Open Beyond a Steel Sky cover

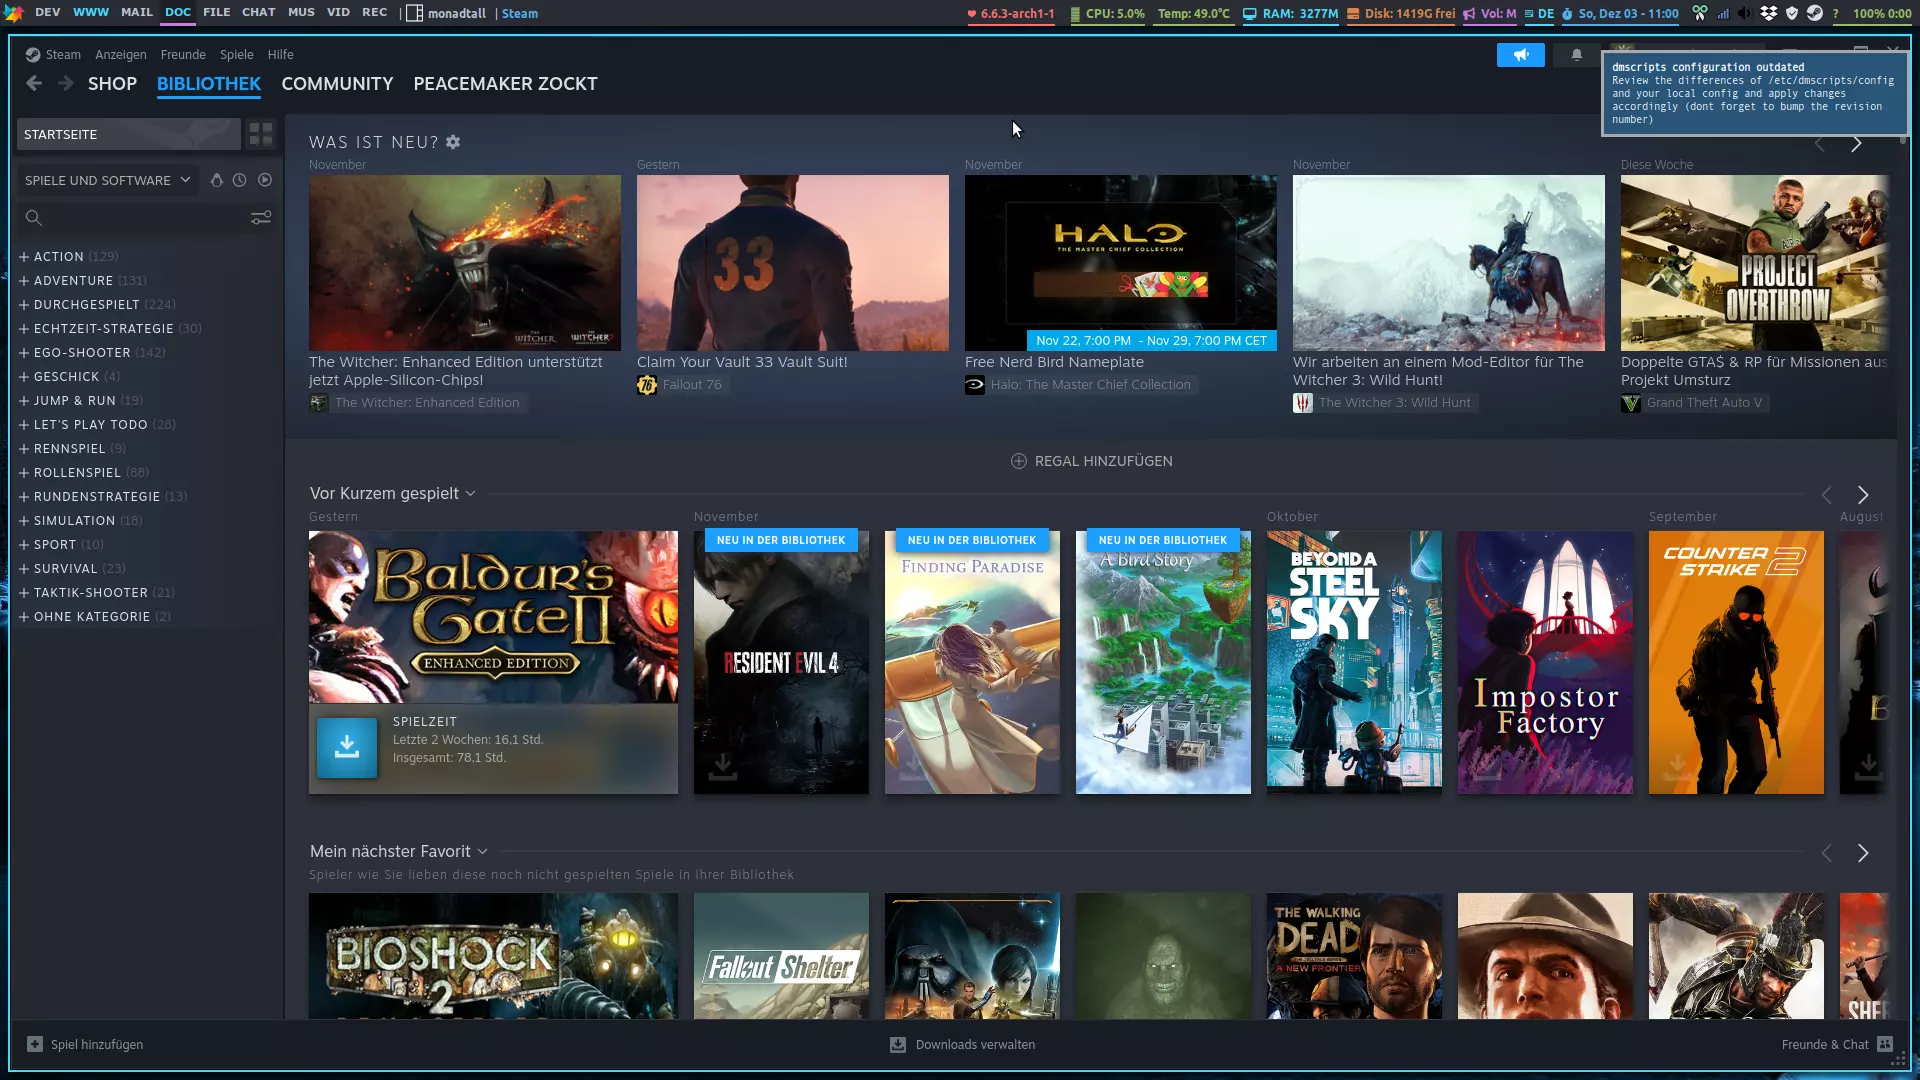pyautogui.click(x=1354, y=662)
